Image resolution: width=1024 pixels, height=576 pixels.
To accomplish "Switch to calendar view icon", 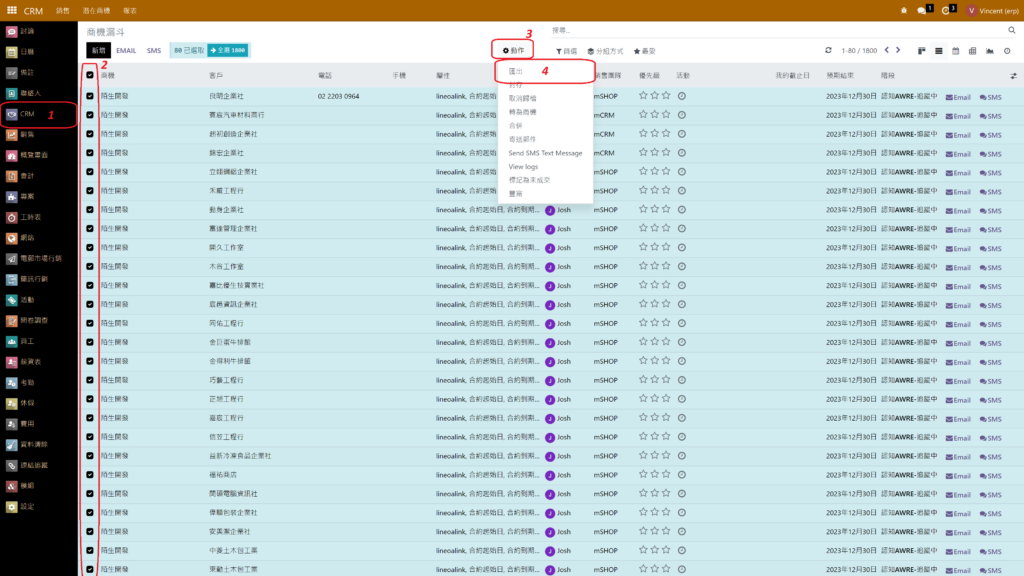I will 956,50.
